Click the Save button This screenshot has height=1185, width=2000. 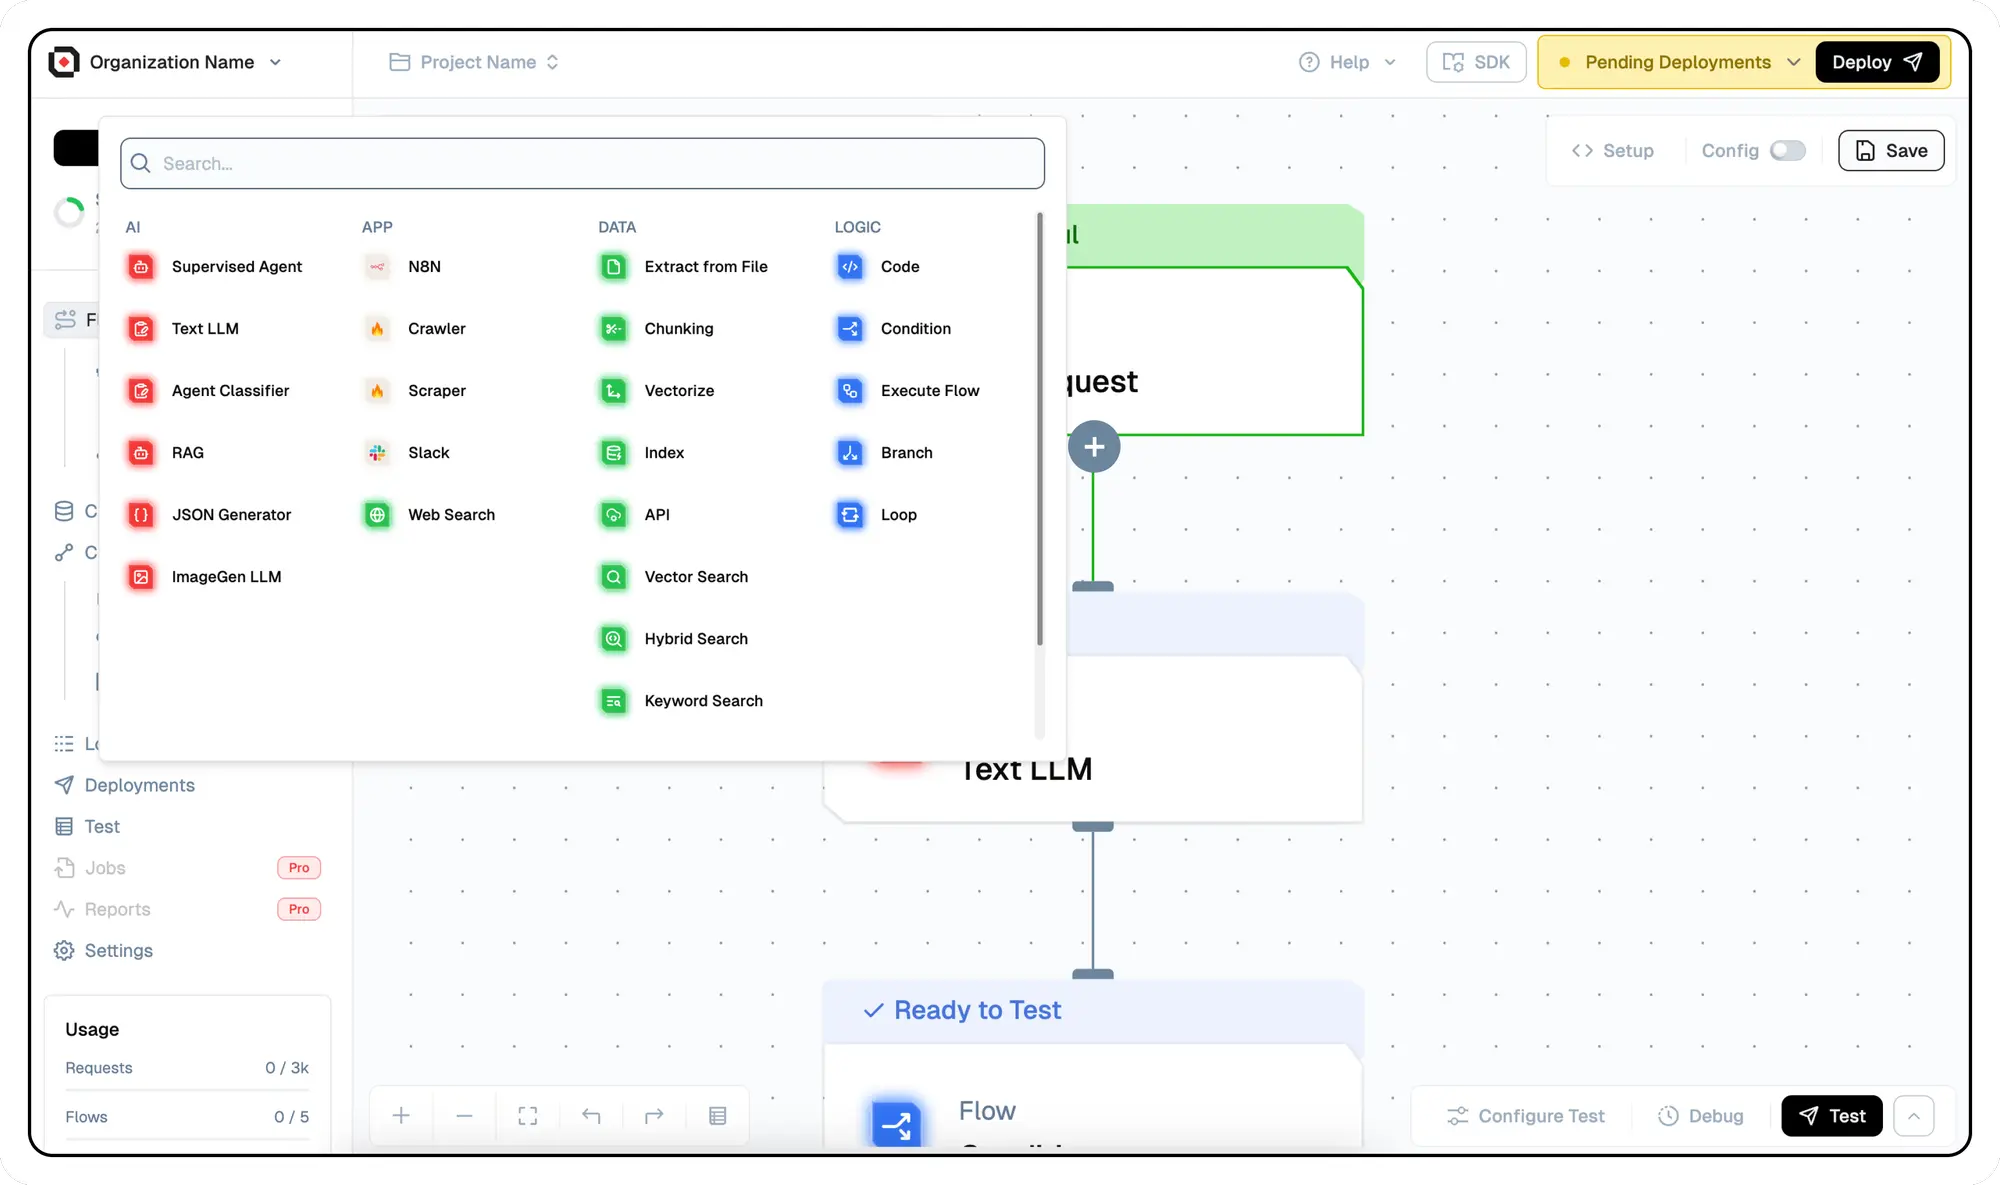coord(1891,151)
